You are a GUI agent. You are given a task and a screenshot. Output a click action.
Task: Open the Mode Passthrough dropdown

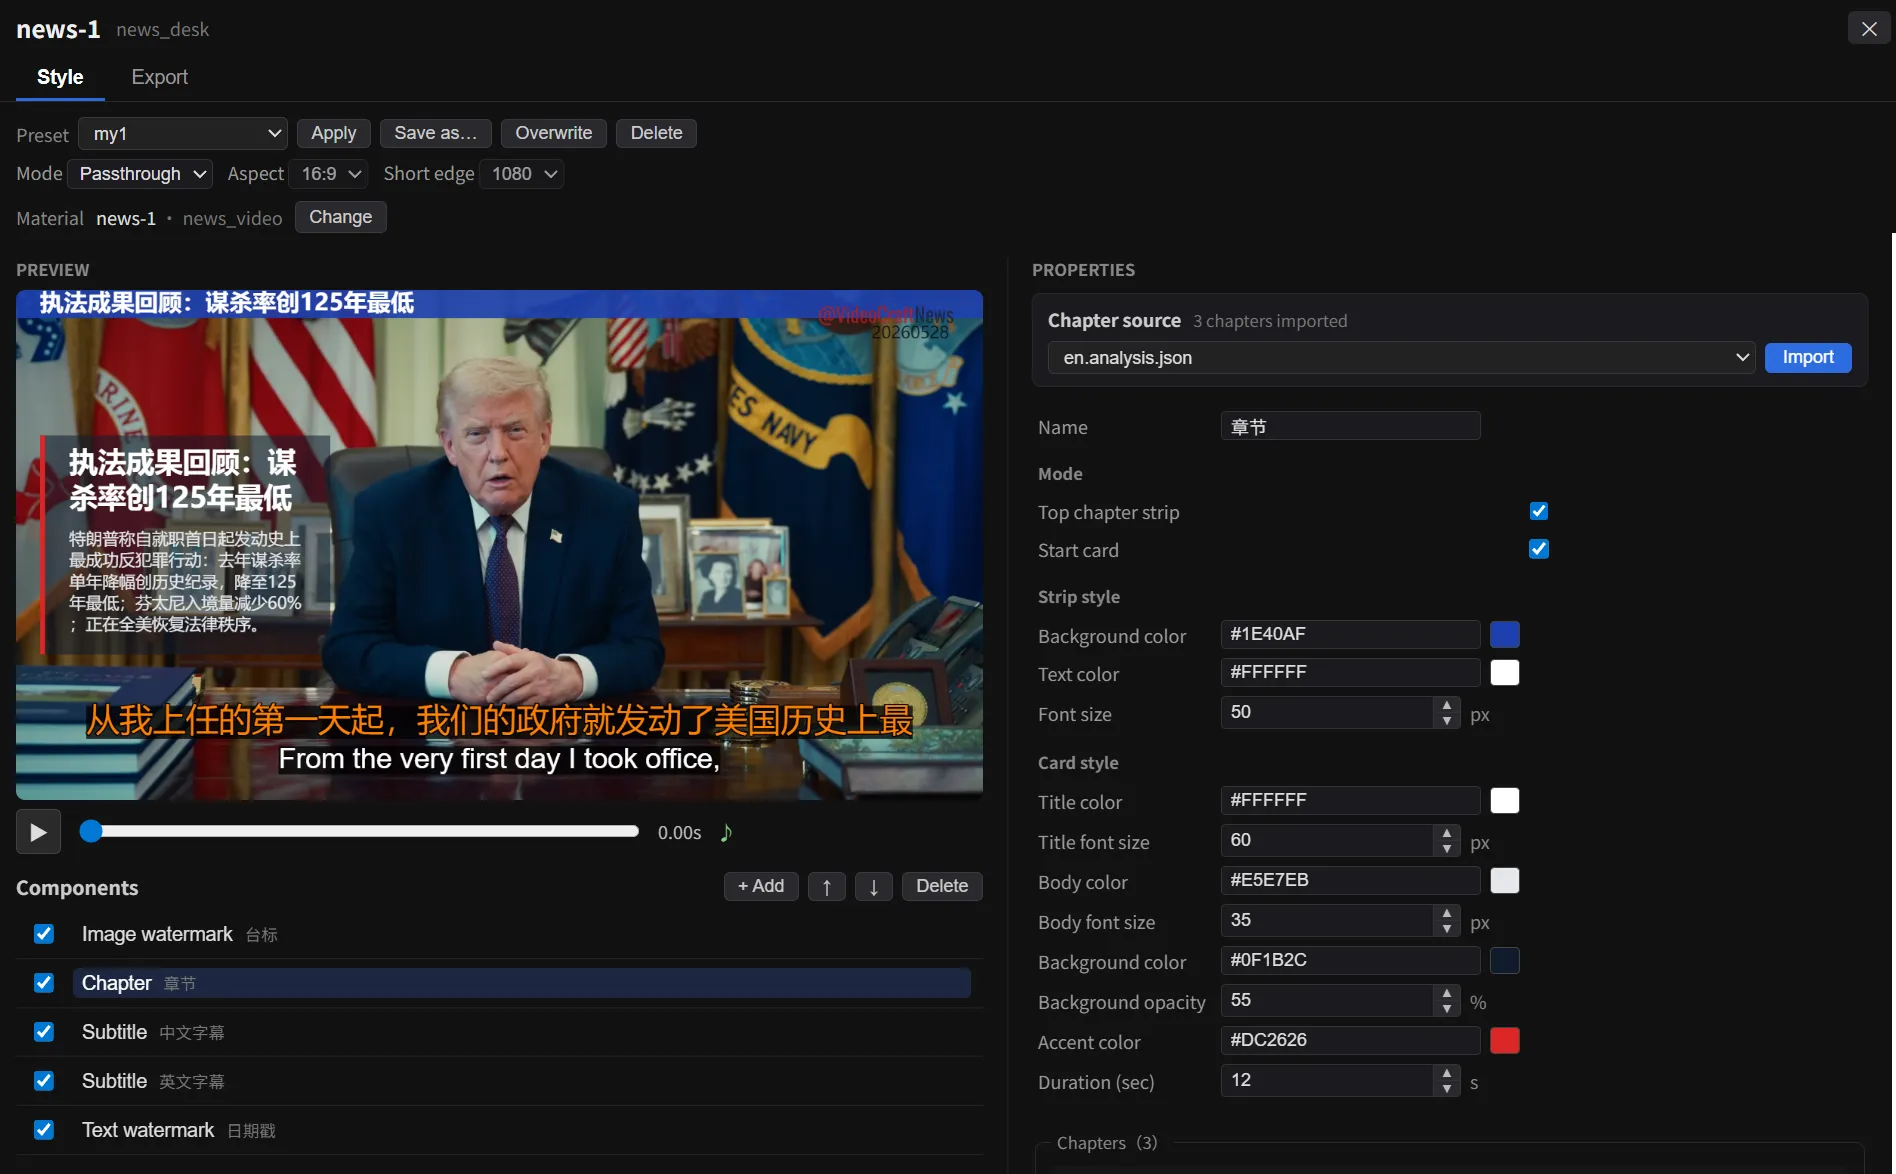[140, 174]
